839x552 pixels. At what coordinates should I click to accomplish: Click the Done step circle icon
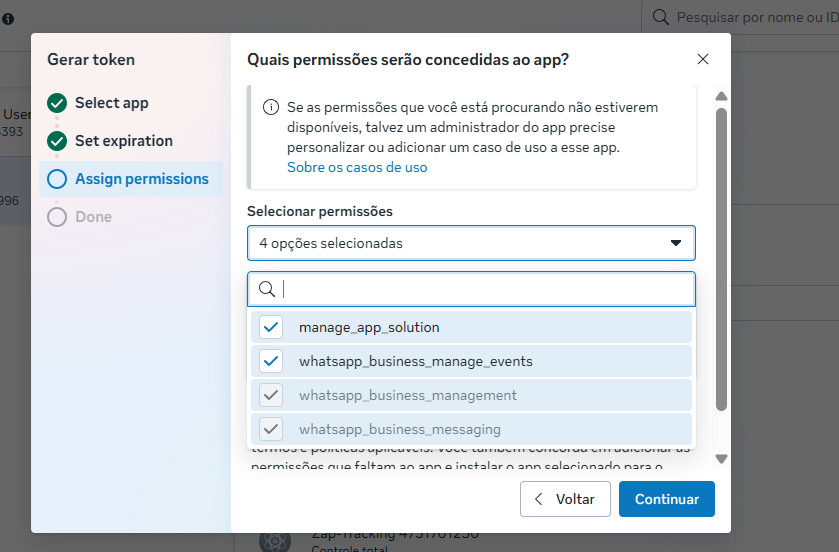click(x=57, y=217)
